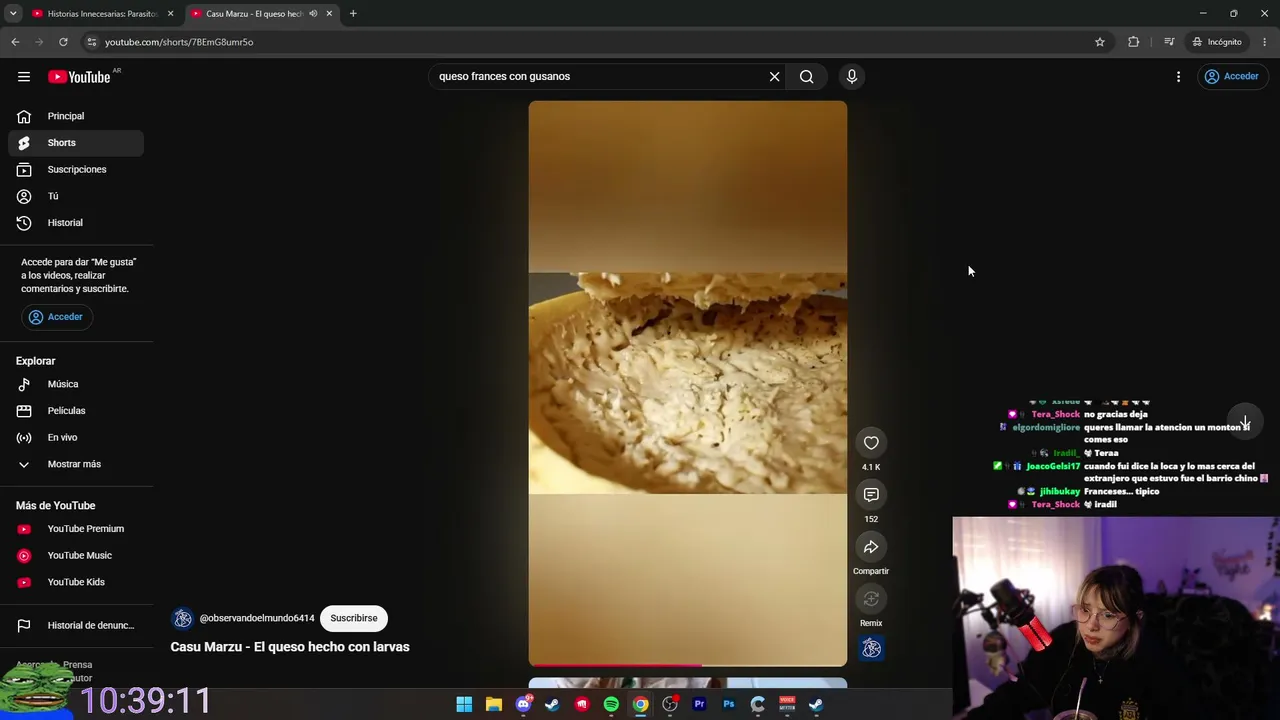Go to Principal in sidebar
Screen dimensions: 1280x720
click(76, 116)
